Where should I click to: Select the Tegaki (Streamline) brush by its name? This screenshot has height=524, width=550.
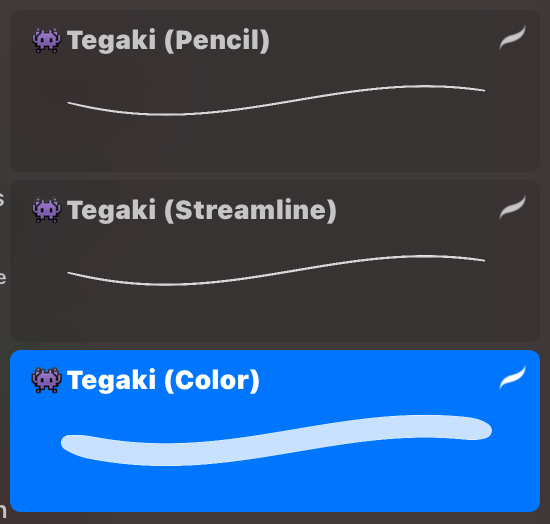pyautogui.click(x=202, y=210)
